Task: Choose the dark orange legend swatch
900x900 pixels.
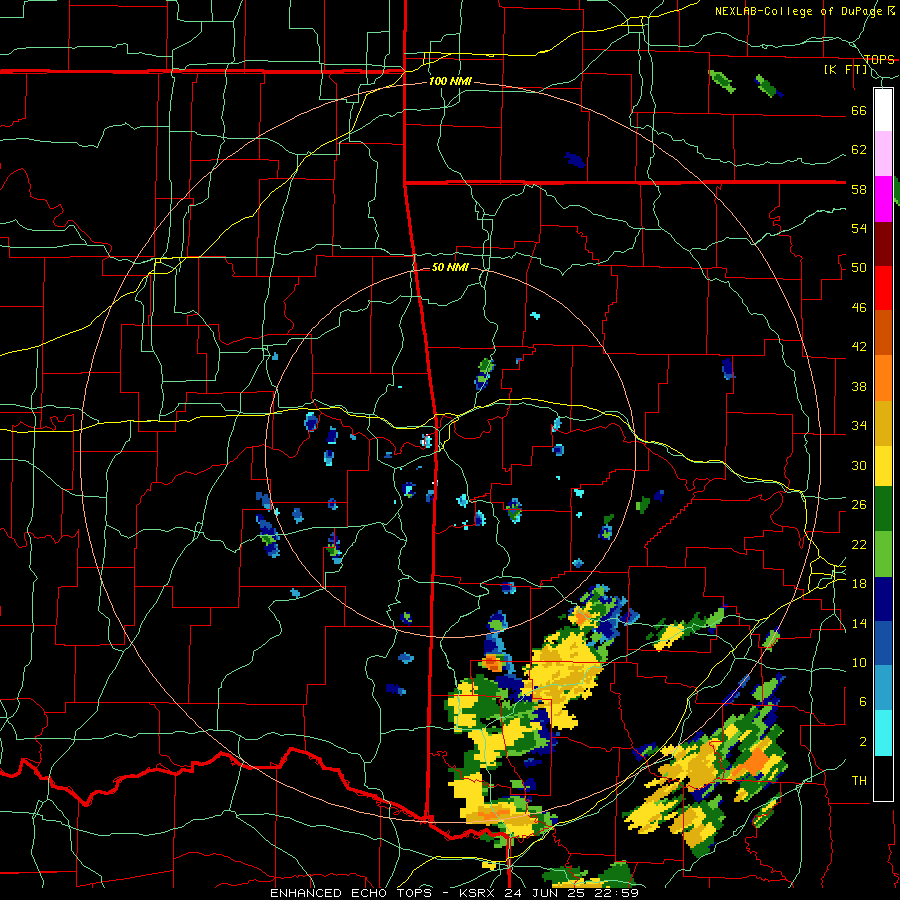Action: click(883, 332)
